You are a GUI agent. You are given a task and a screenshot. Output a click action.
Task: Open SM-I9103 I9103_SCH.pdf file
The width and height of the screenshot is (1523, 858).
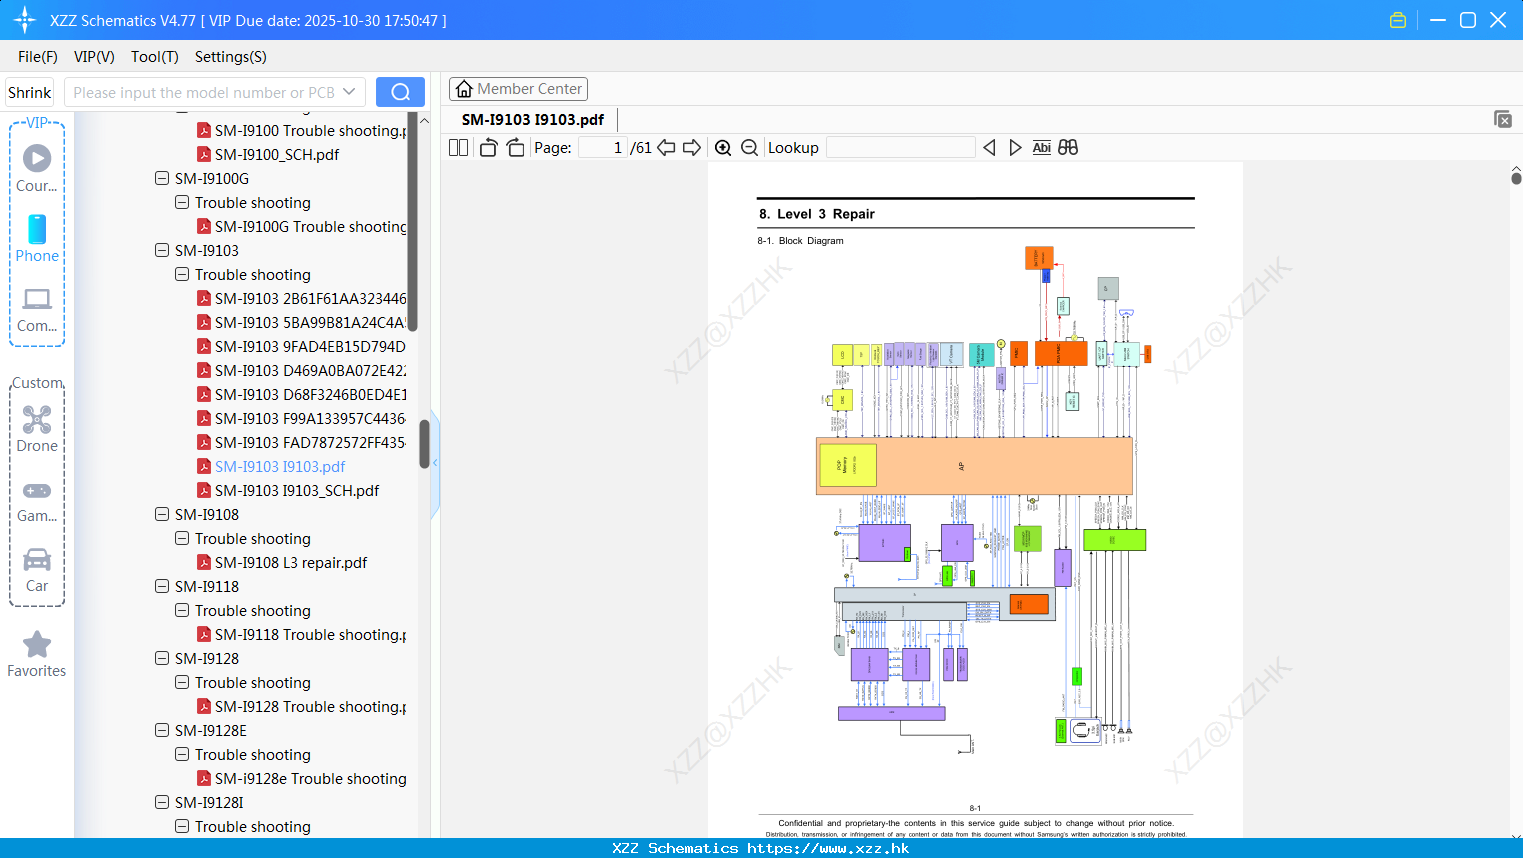297,490
